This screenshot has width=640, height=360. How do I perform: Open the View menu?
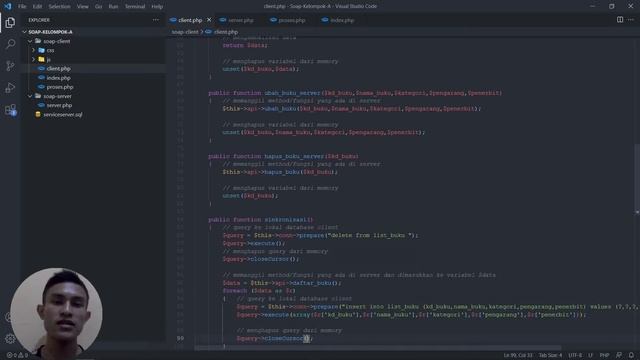pos(82,7)
